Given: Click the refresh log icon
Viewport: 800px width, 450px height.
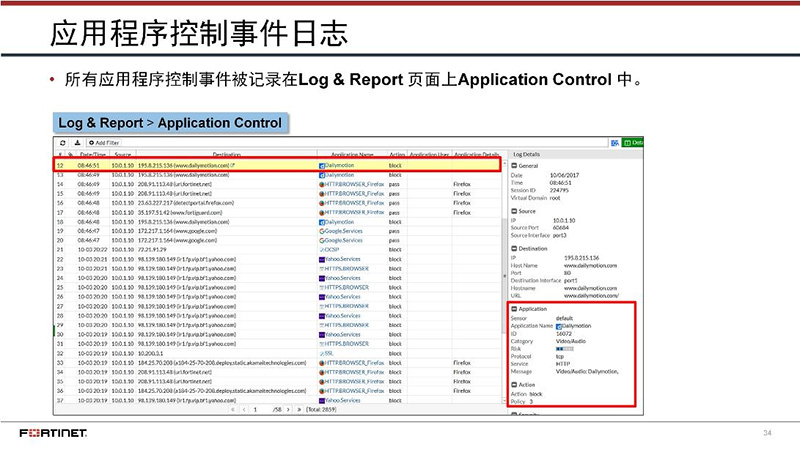Looking at the screenshot, I should pos(63,143).
